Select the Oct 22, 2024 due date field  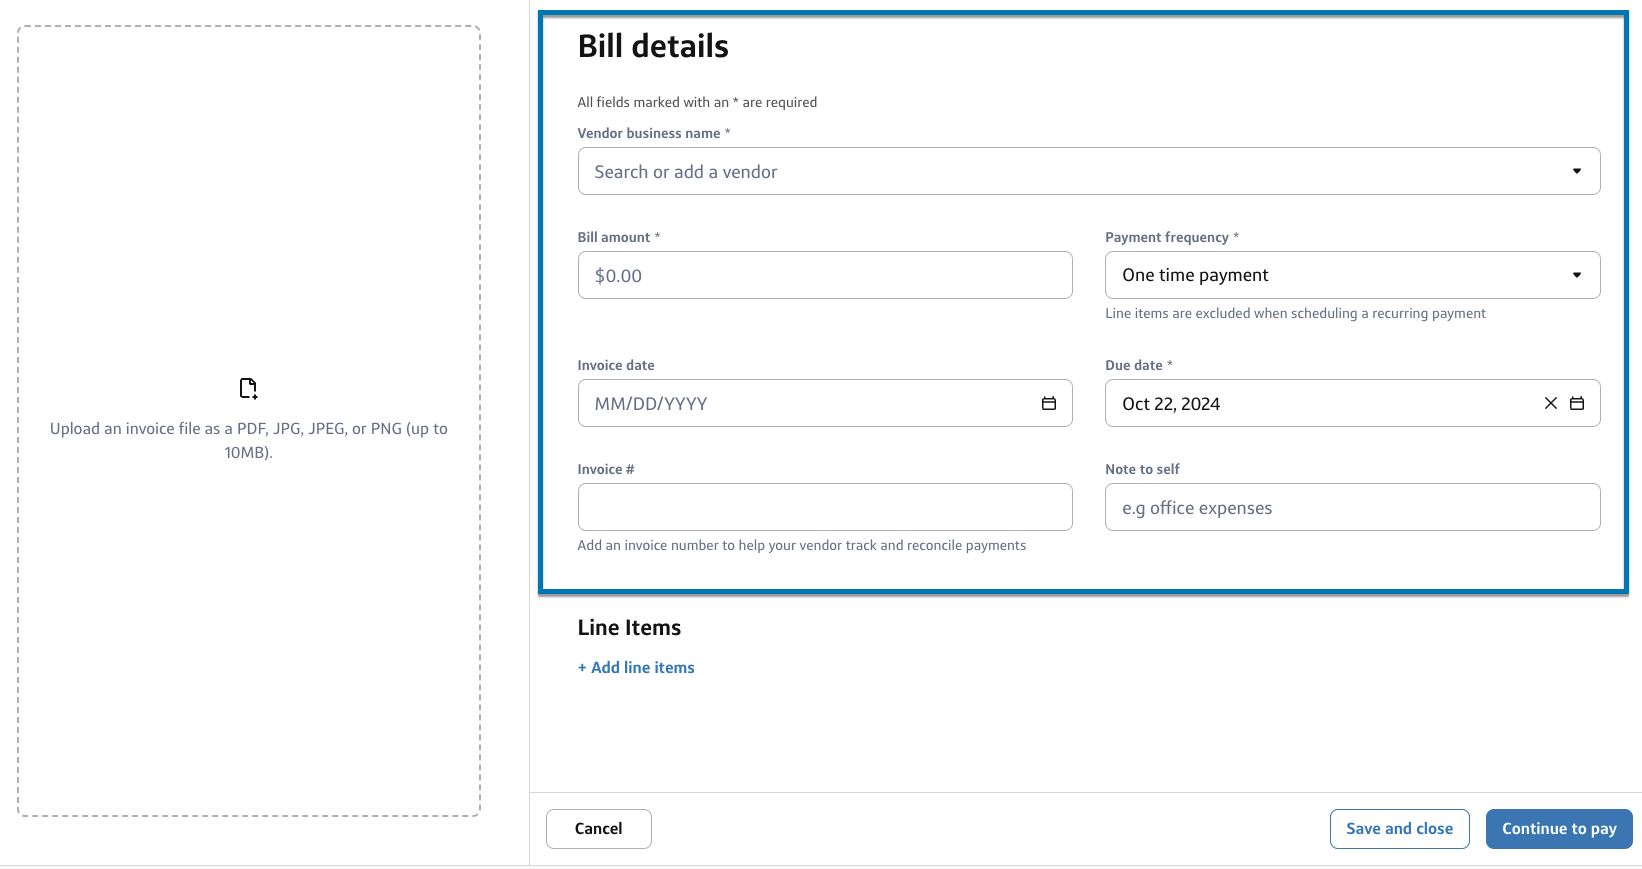click(x=1300, y=403)
